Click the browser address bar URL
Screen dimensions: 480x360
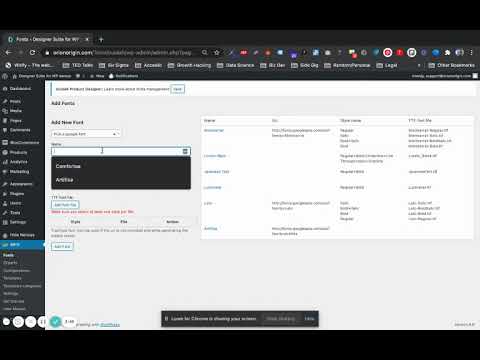tap(122, 53)
